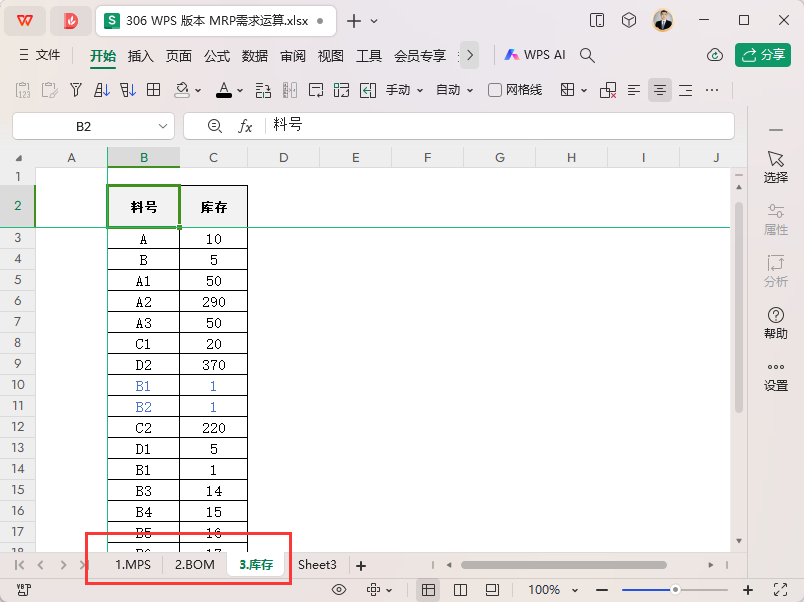The height and width of the screenshot is (602, 804).
Task: Click the wrap text icon
Action: point(316,90)
